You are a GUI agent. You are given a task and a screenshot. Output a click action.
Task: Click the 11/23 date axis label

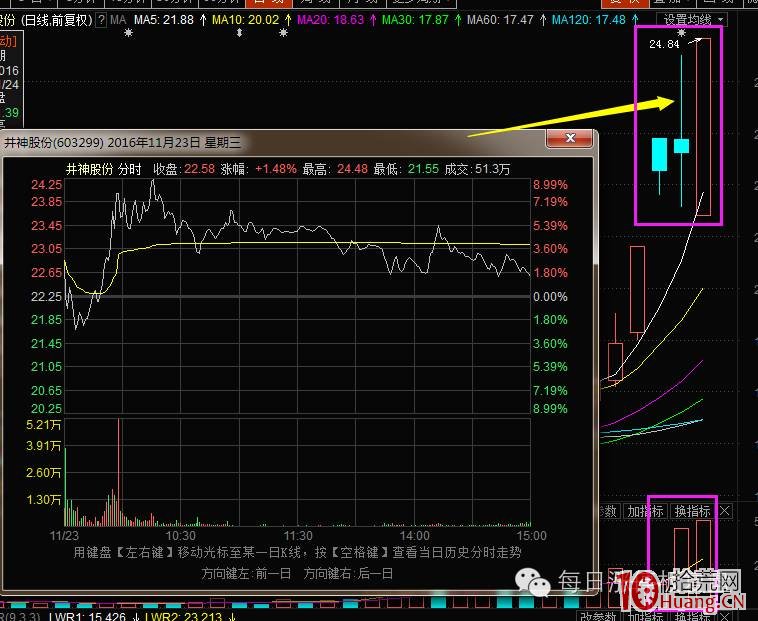(x=64, y=536)
